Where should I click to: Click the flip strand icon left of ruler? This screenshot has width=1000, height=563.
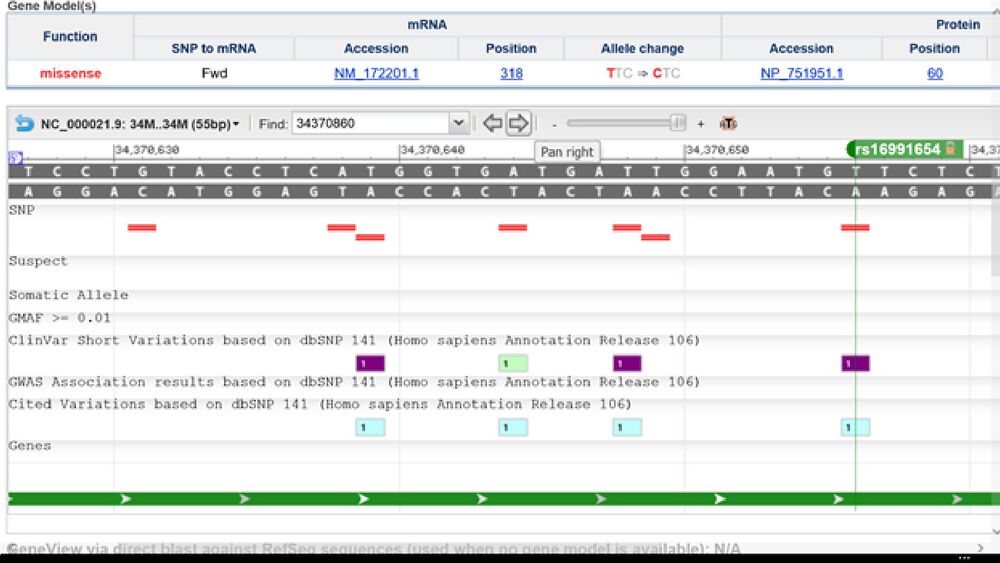point(15,157)
